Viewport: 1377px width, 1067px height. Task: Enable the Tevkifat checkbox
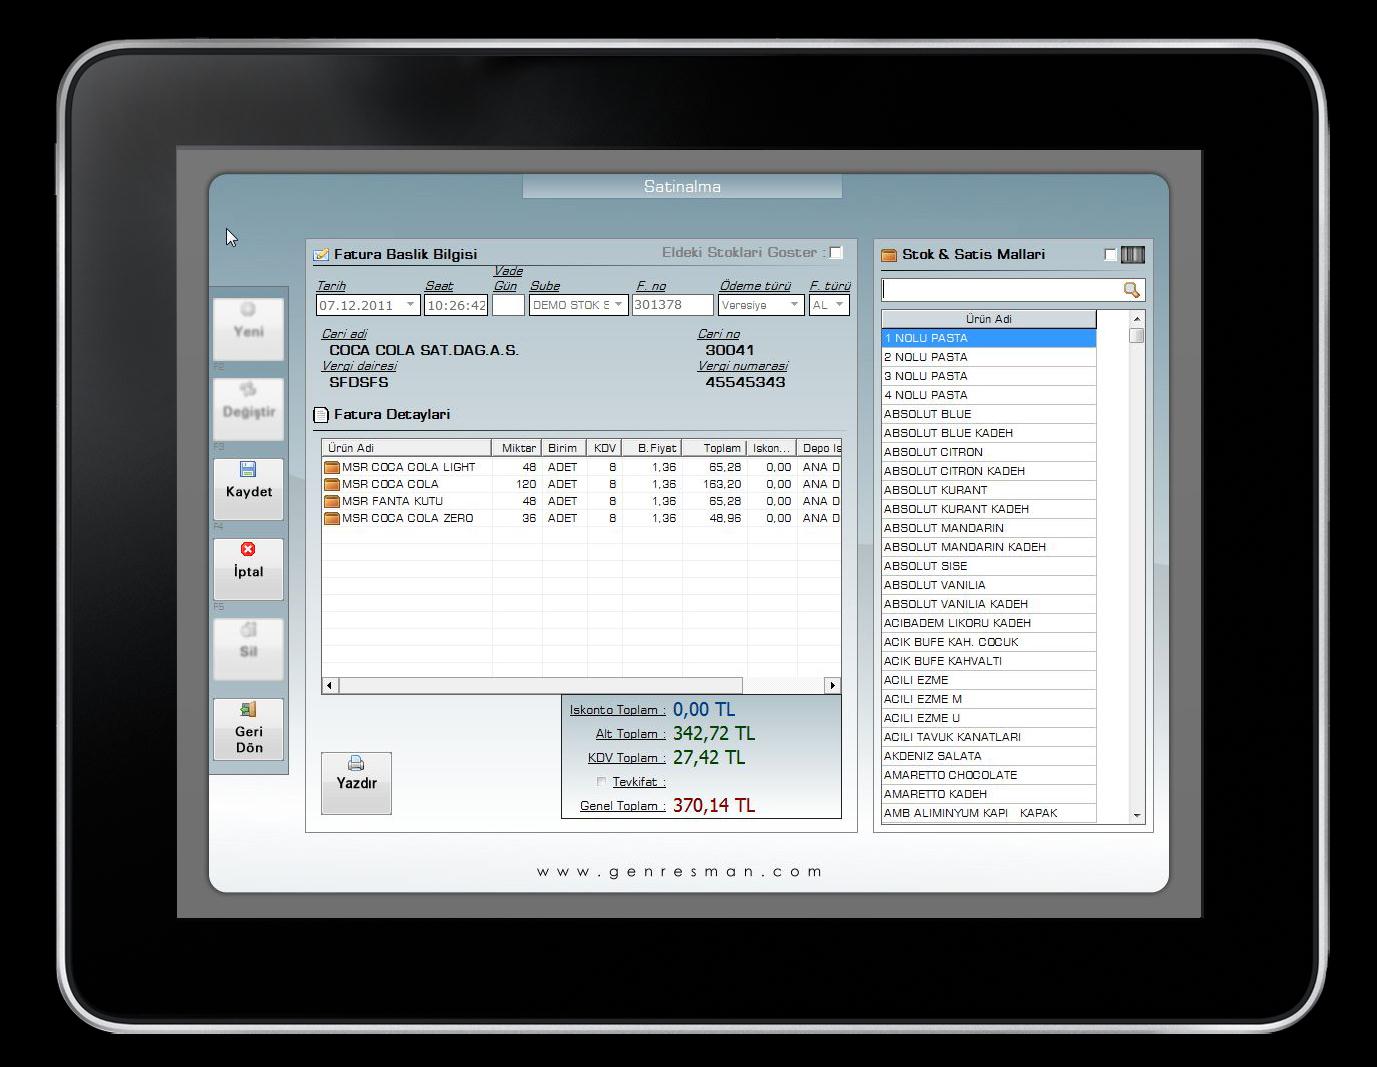601,782
